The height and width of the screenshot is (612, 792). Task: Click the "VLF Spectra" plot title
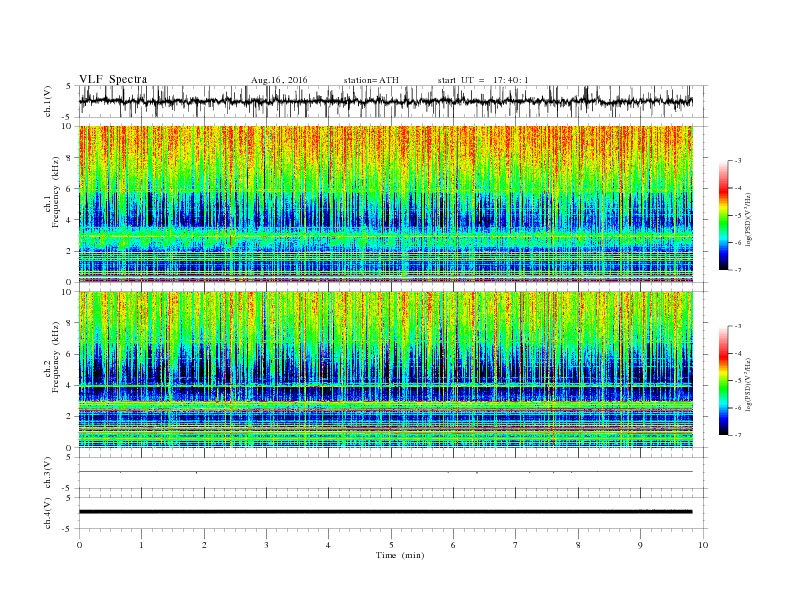pos(113,79)
